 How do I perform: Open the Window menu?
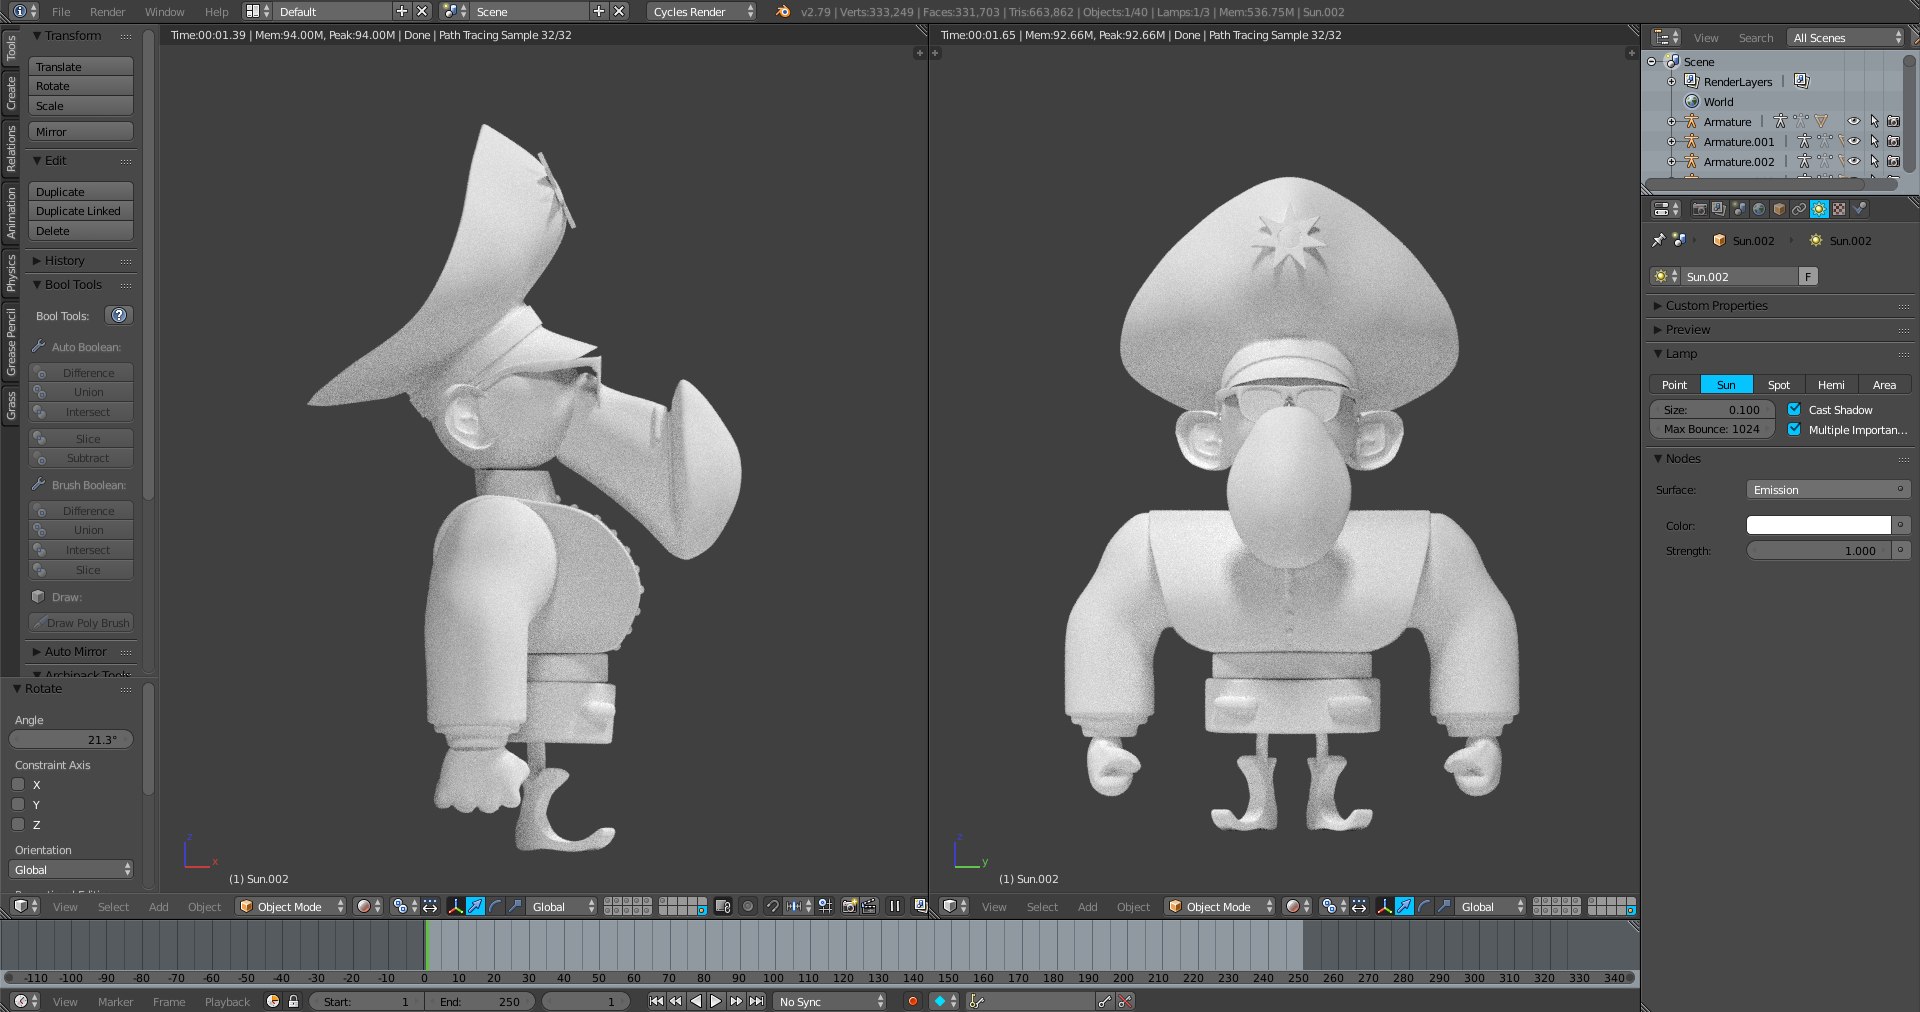click(164, 11)
